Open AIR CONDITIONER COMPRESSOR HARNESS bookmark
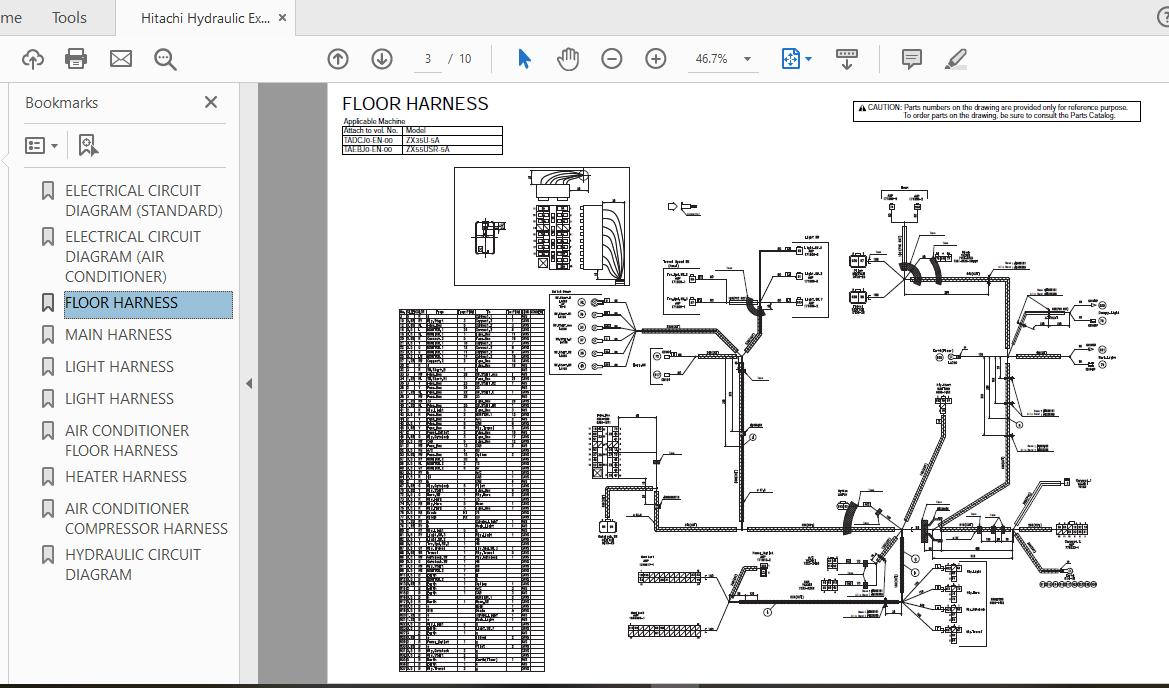The height and width of the screenshot is (688, 1169). point(146,518)
